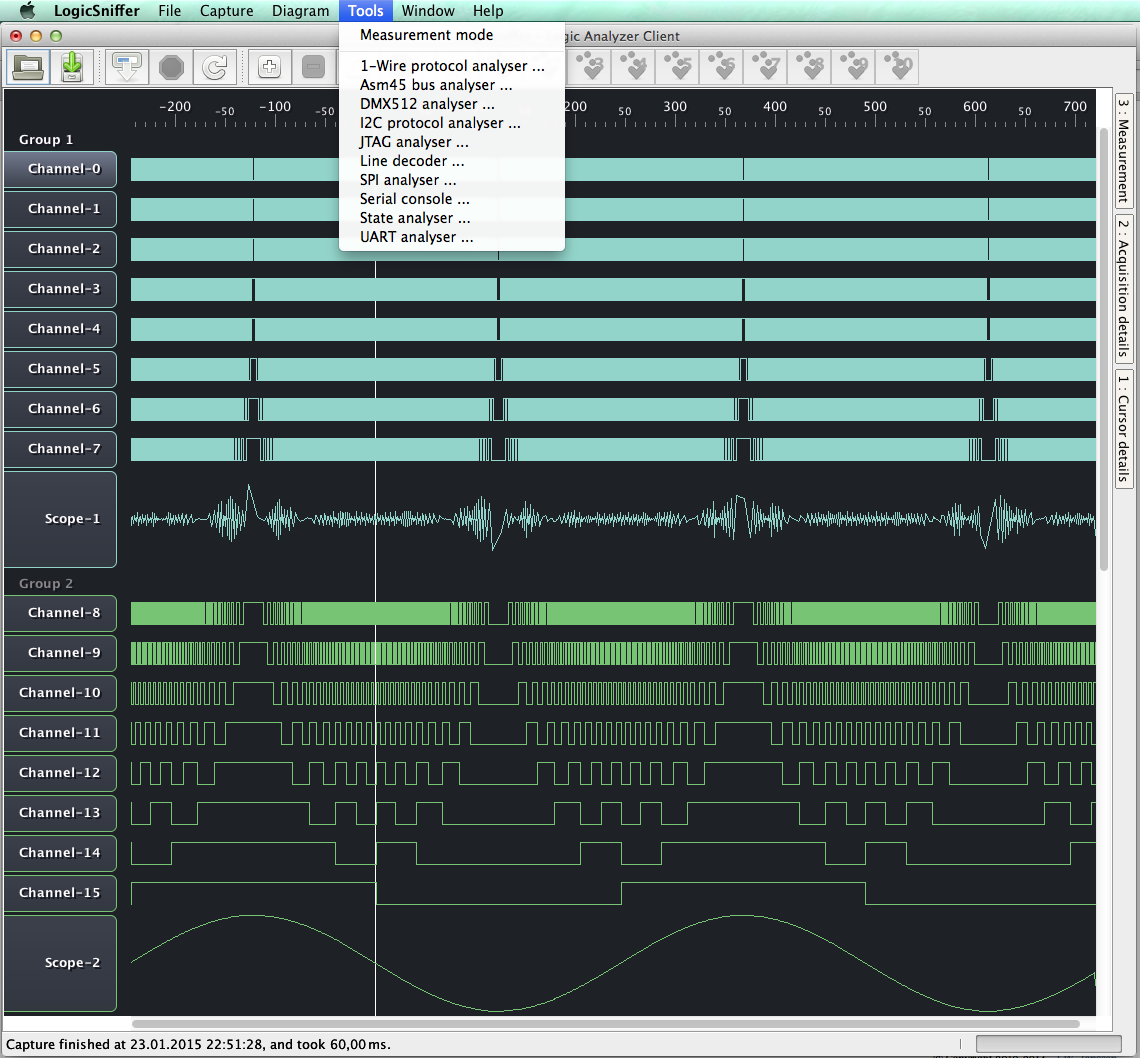Image resolution: width=1140 pixels, height=1058 pixels.
Task: Expand the Measurement side panel tab
Action: click(x=1123, y=150)
